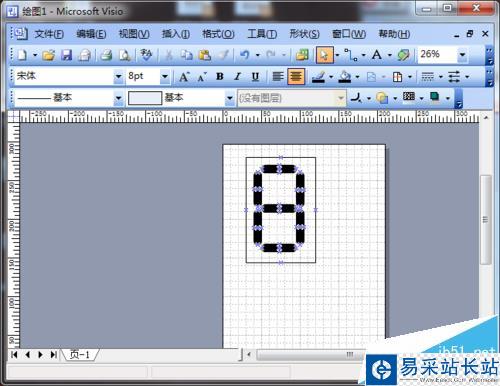Open file using the folder icon
The width and height of the screenshot is (500, 386).
[x=49, y=55]
